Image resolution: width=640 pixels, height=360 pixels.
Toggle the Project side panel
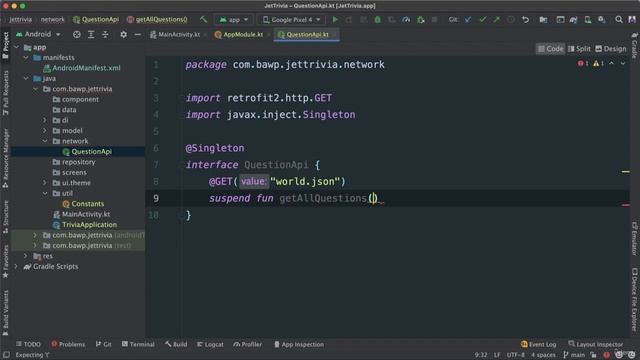6,45
